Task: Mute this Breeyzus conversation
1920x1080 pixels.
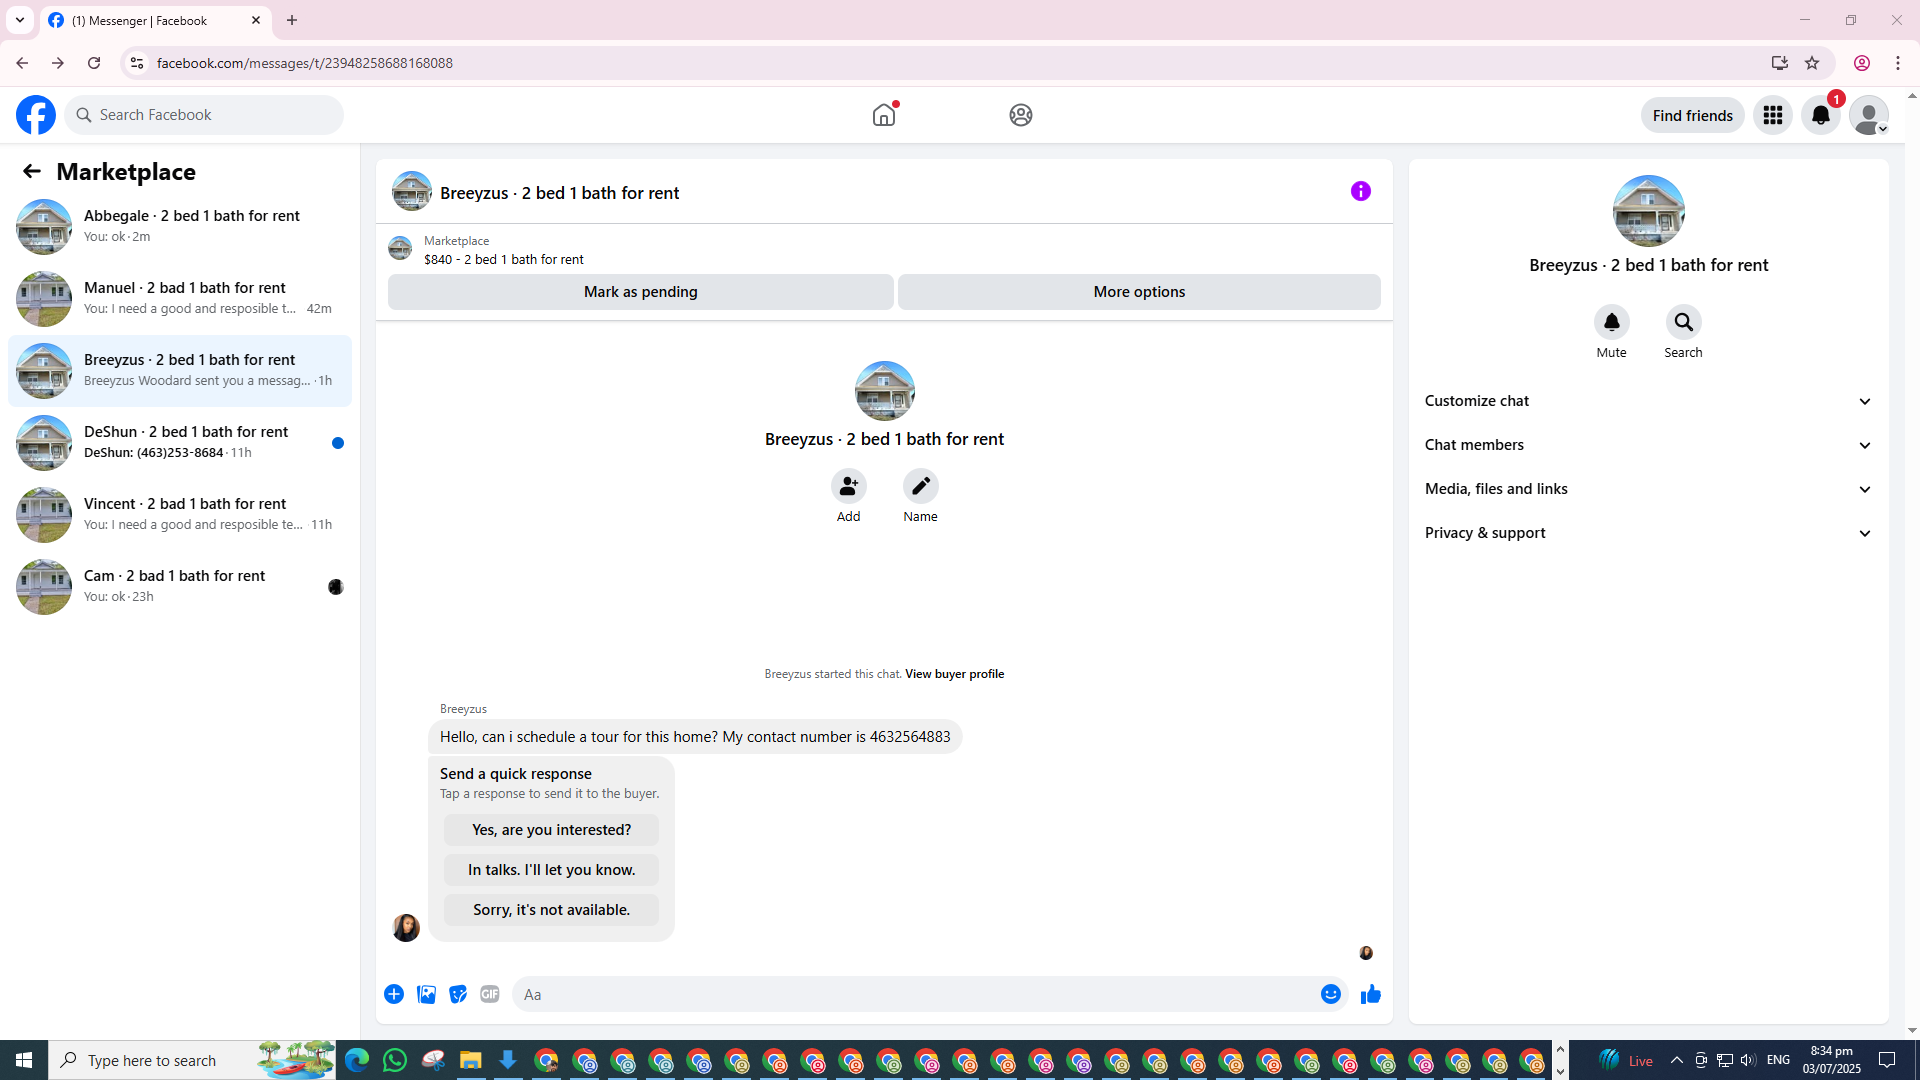Action: pos(1611,322)
